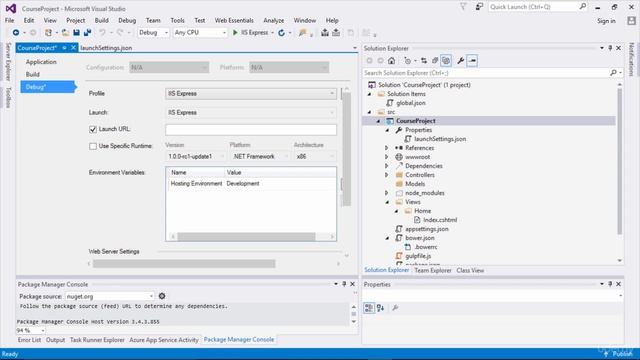
Task: Click the Save icon in toolbar
Action: pyautogui.click(x=76, y=33)
